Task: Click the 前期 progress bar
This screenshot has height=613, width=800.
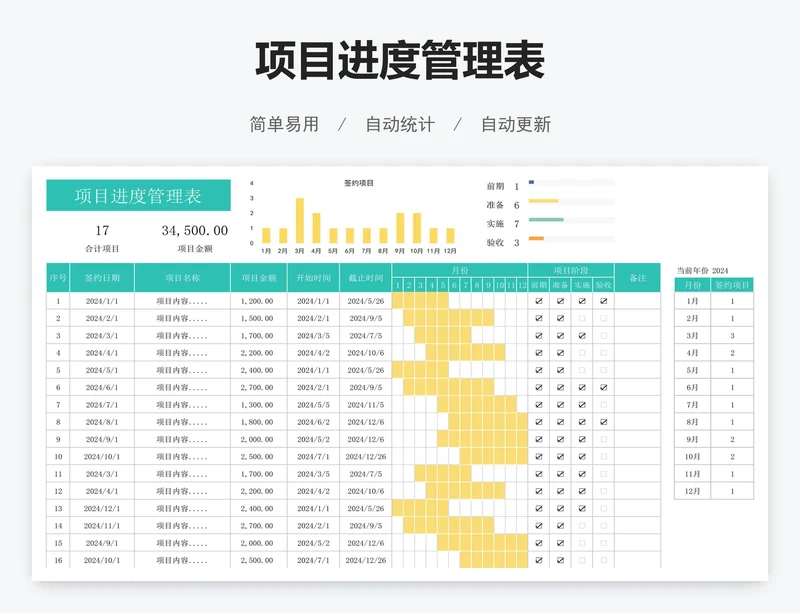Action: pos(571,182)
